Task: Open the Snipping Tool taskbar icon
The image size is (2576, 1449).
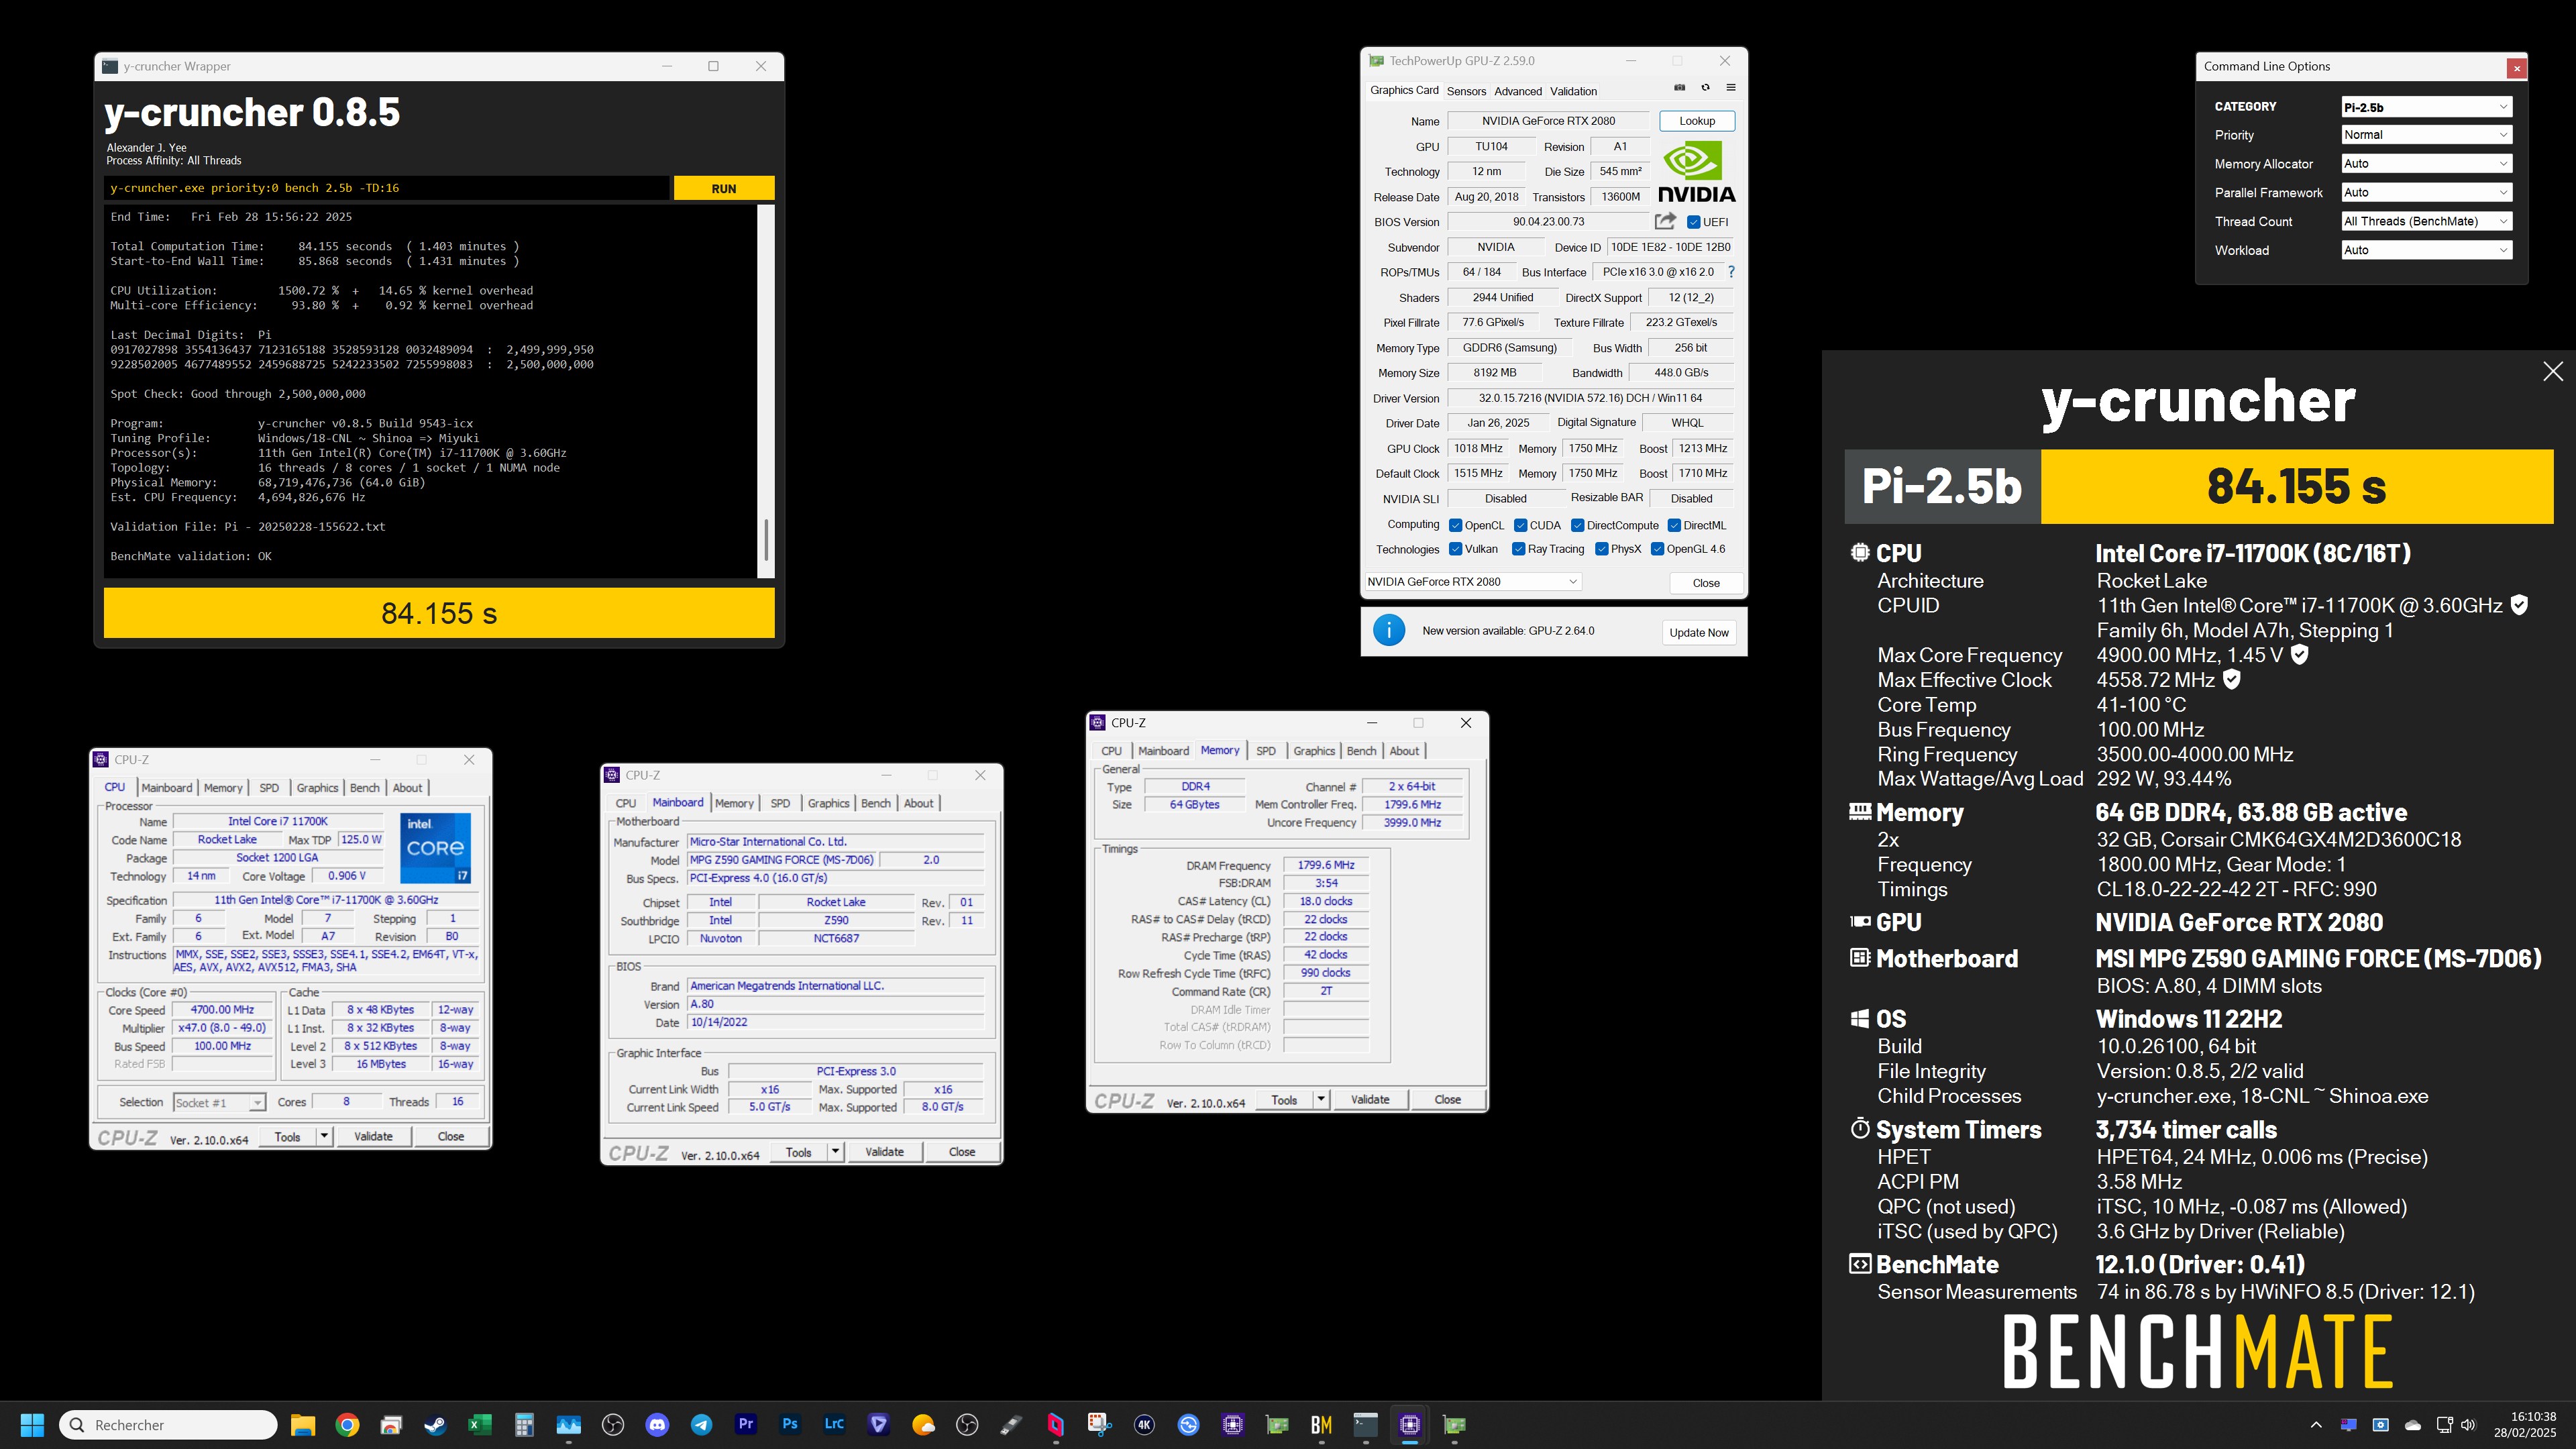Action: 1100,1425
